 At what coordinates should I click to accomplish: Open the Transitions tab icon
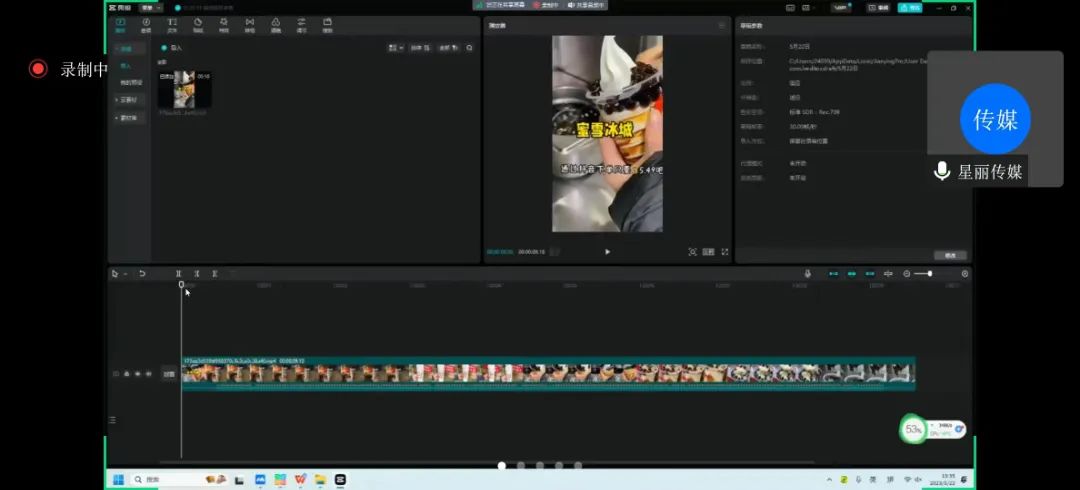250,24
